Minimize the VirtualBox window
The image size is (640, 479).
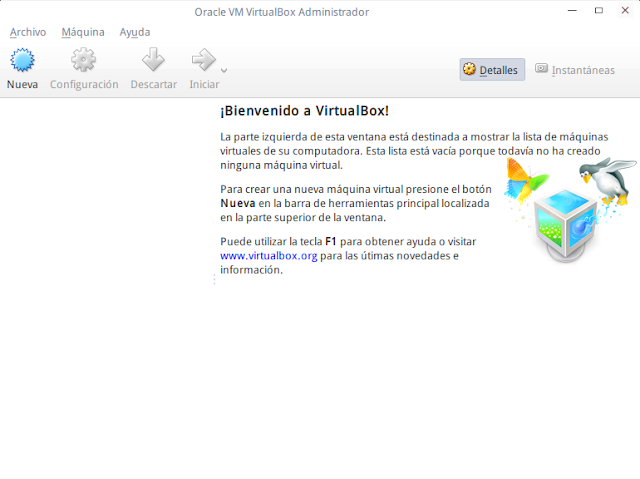tap(572, 11)
